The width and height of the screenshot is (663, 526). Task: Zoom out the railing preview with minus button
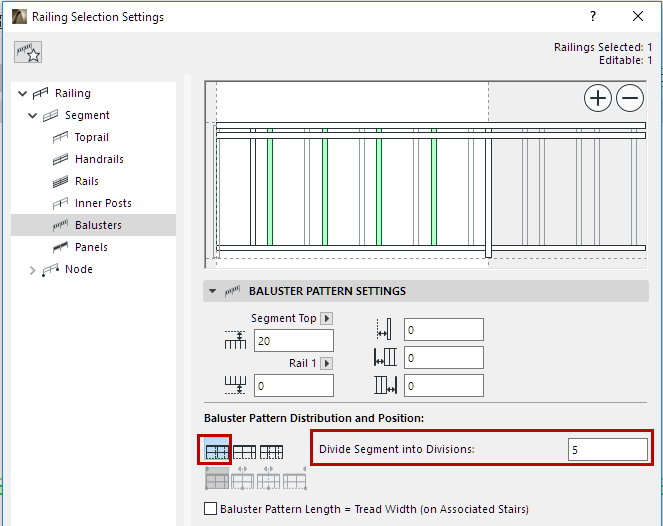point(630,98)
